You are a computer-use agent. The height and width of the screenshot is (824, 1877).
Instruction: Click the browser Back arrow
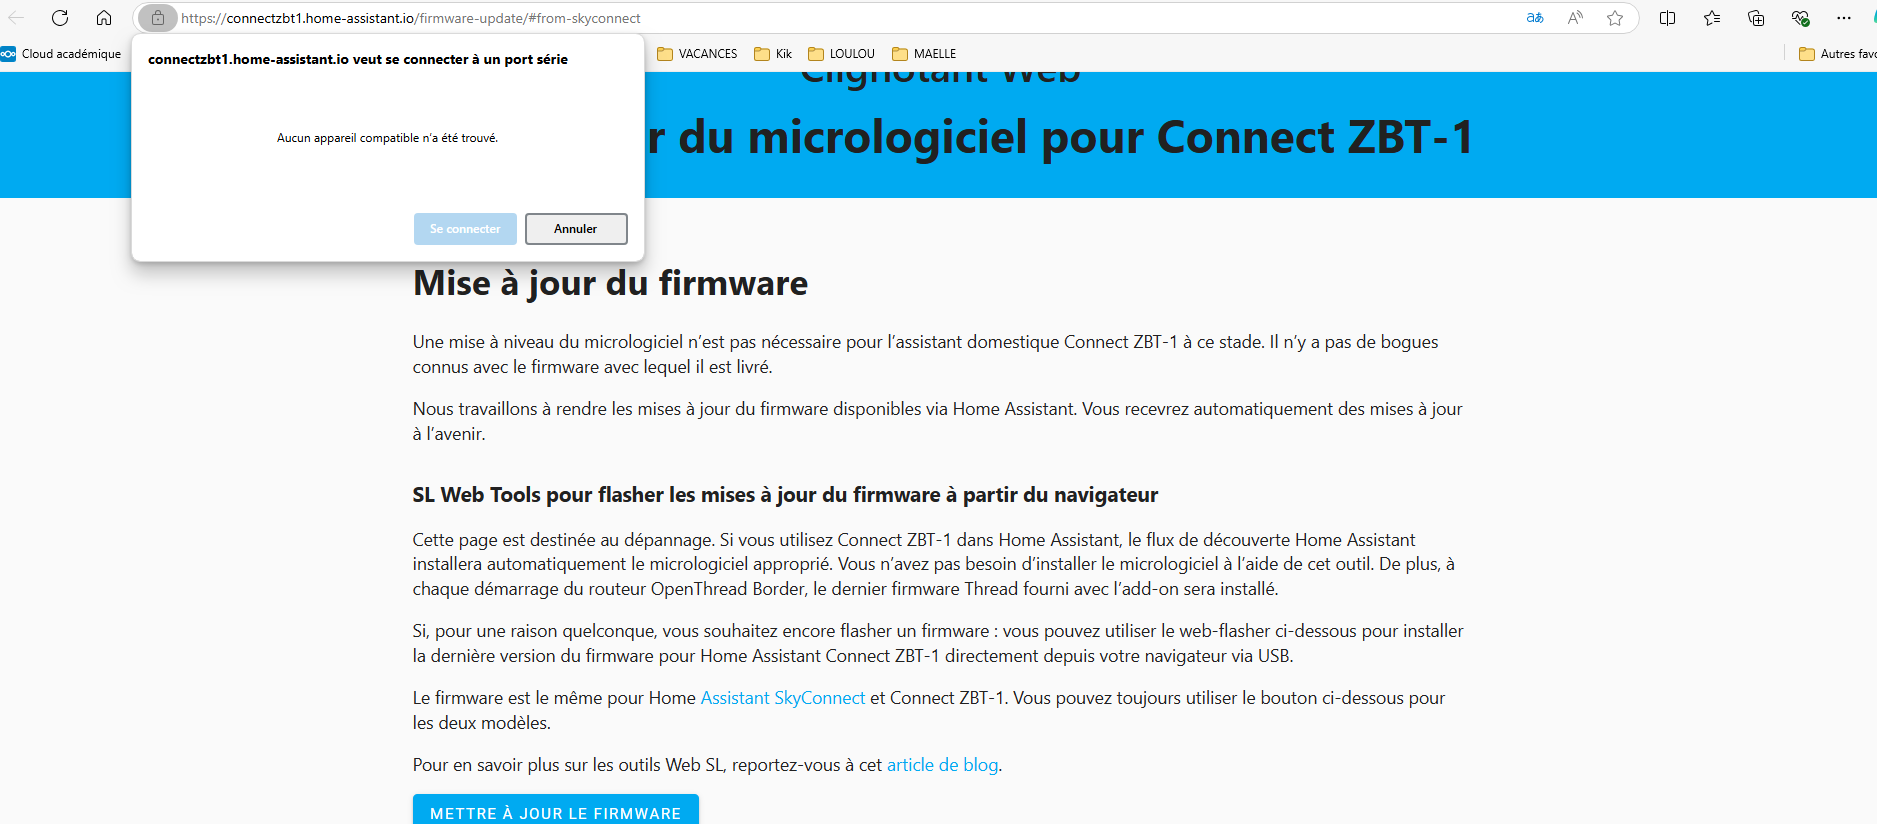(16, 18)
